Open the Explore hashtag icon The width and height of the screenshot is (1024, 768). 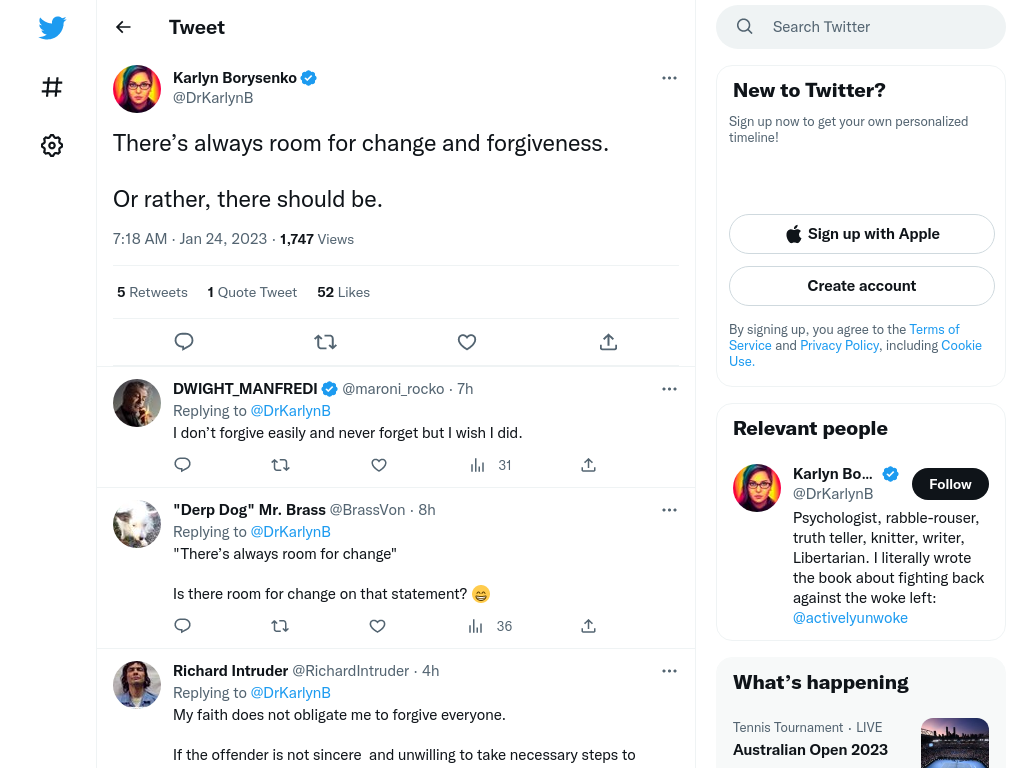(52, 87)
